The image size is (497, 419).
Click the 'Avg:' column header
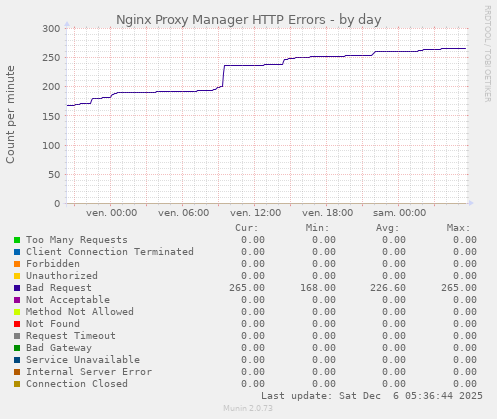387,228
